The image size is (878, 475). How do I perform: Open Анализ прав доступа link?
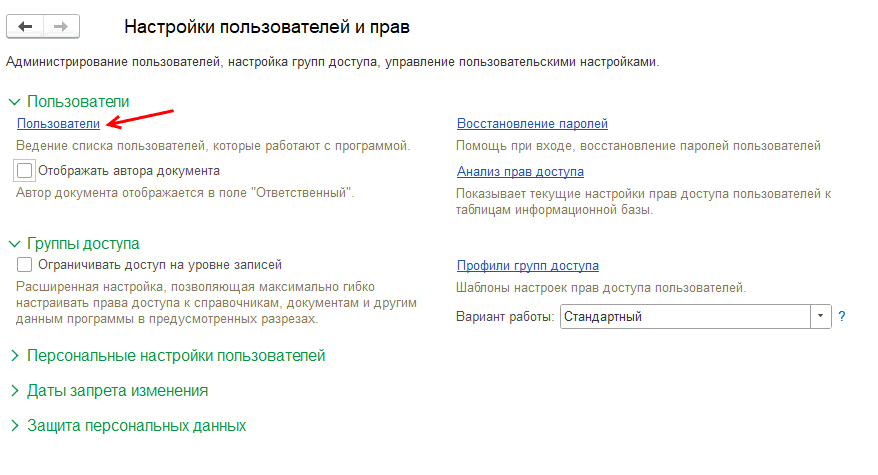pos(520,171)
